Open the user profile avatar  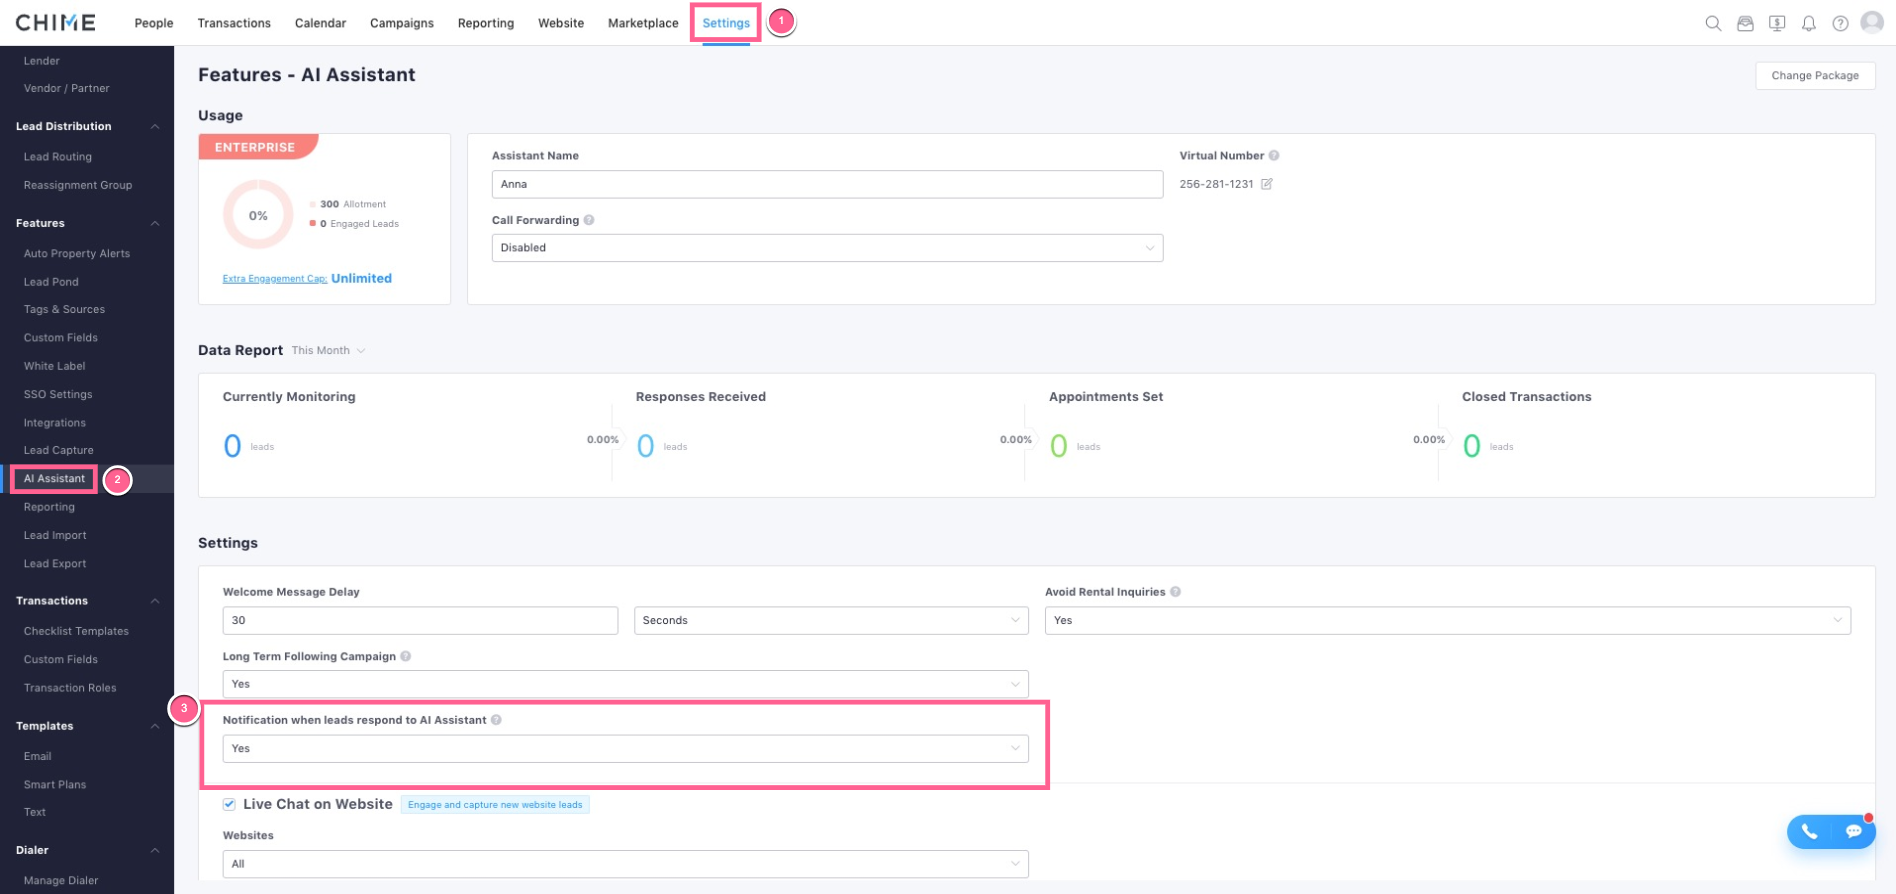pyautogui.click(x=1872, y=22)
